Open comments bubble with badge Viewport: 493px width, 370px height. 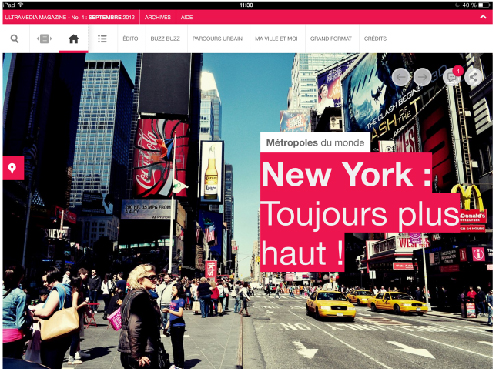pyautogui.click(x=452, y=77)
